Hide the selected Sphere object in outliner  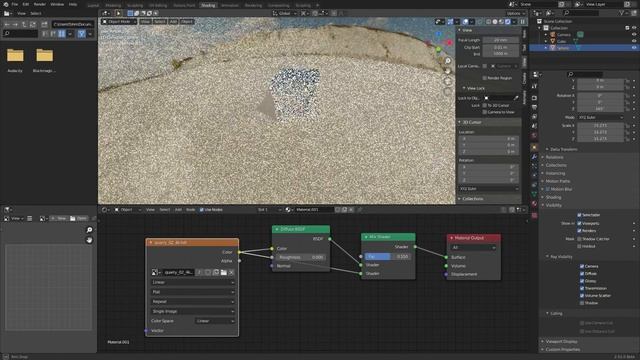(634, 48)
